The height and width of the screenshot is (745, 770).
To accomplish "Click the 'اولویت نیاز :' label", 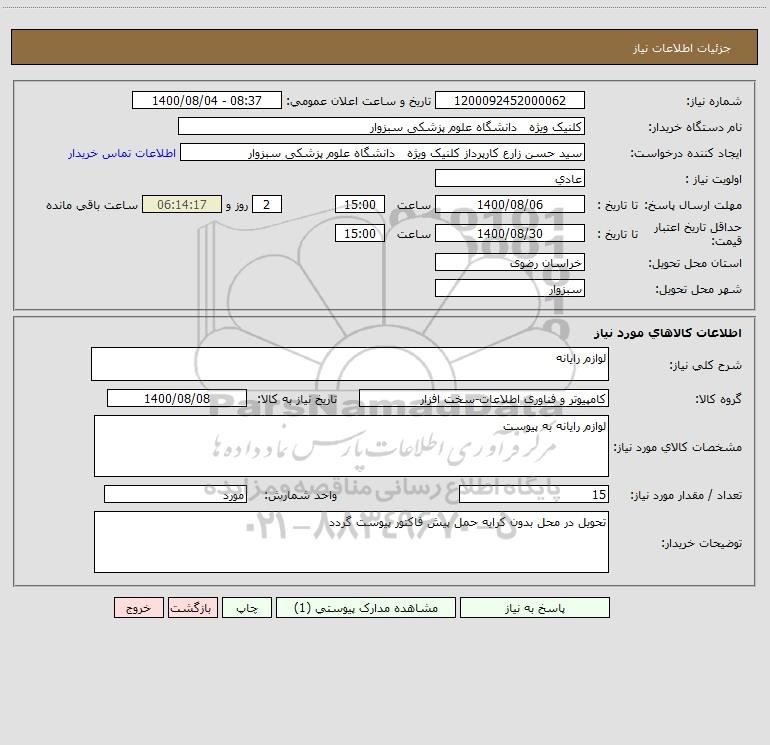I will [x=713, y=179].
